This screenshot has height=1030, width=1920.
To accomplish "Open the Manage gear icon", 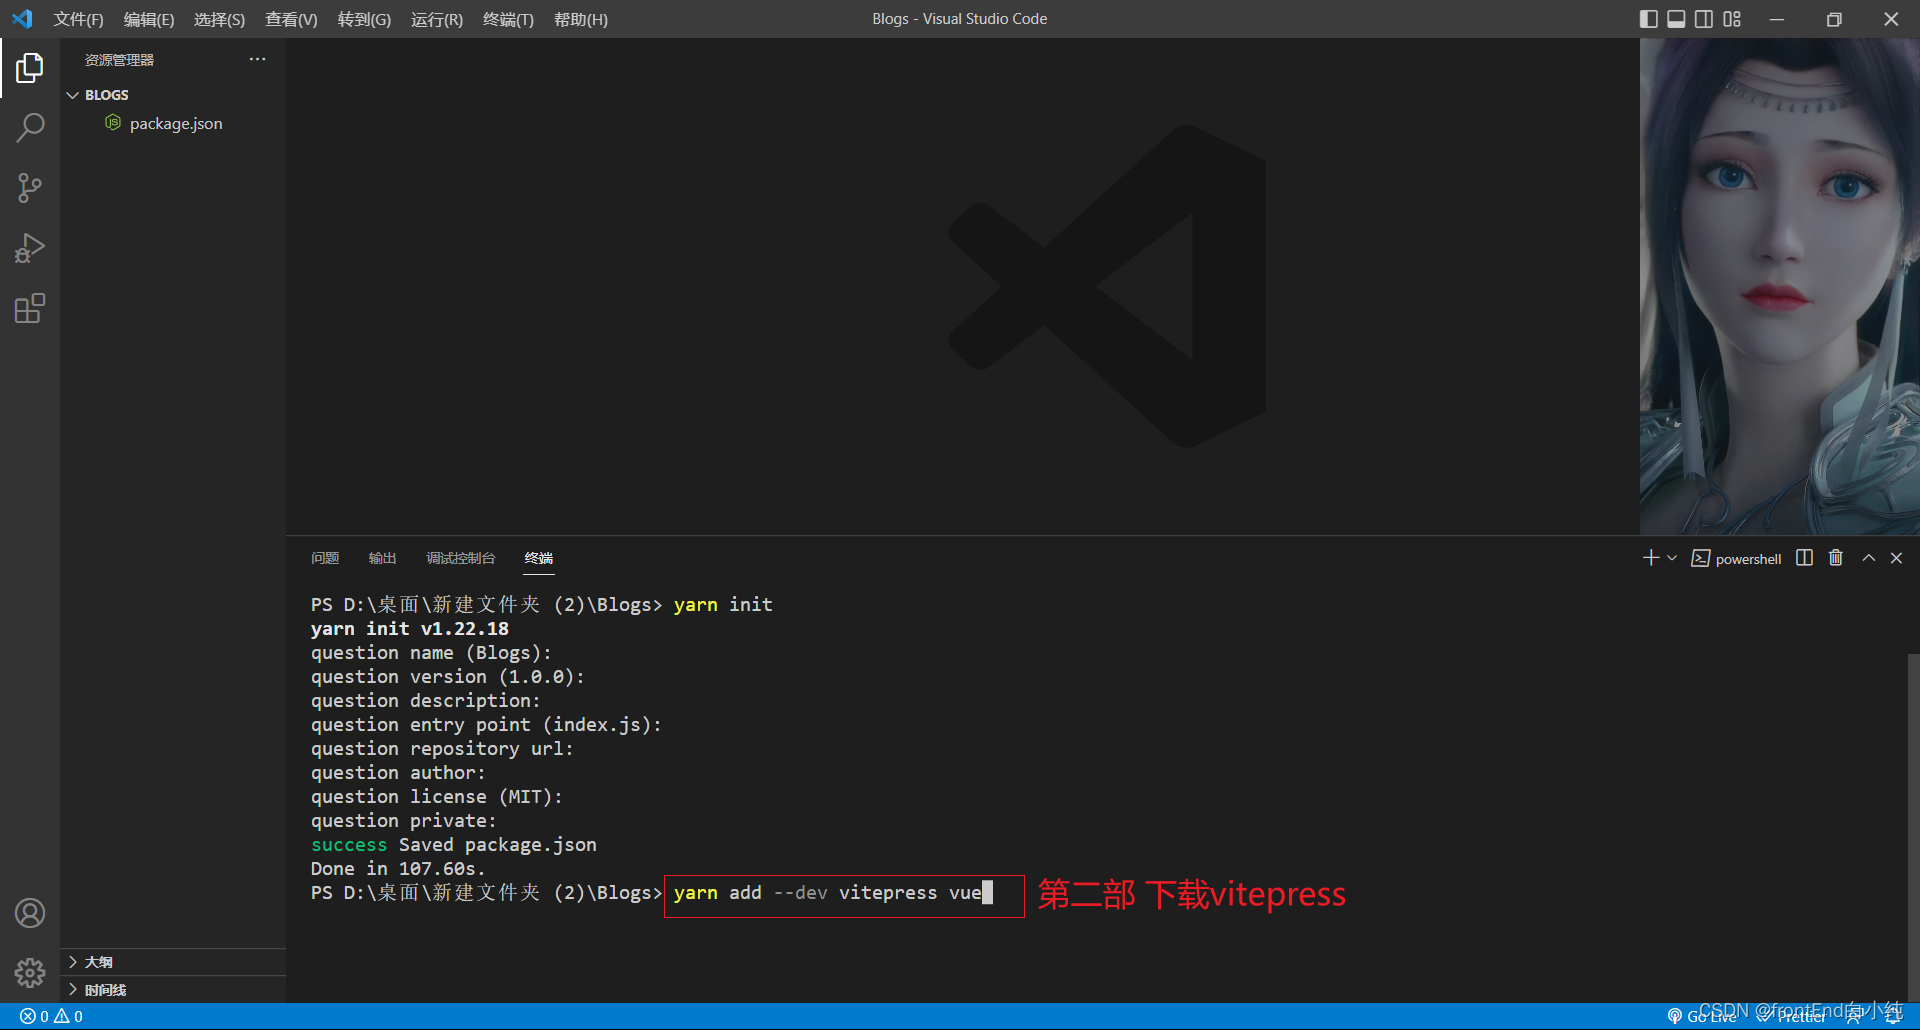I will click(x=30, y=973).
